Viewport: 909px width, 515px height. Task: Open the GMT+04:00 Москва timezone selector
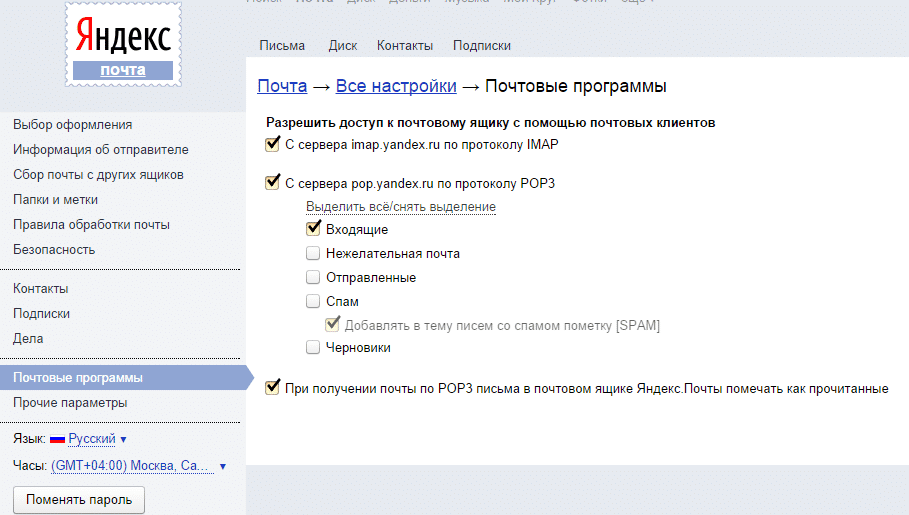[x=133, y=466]
